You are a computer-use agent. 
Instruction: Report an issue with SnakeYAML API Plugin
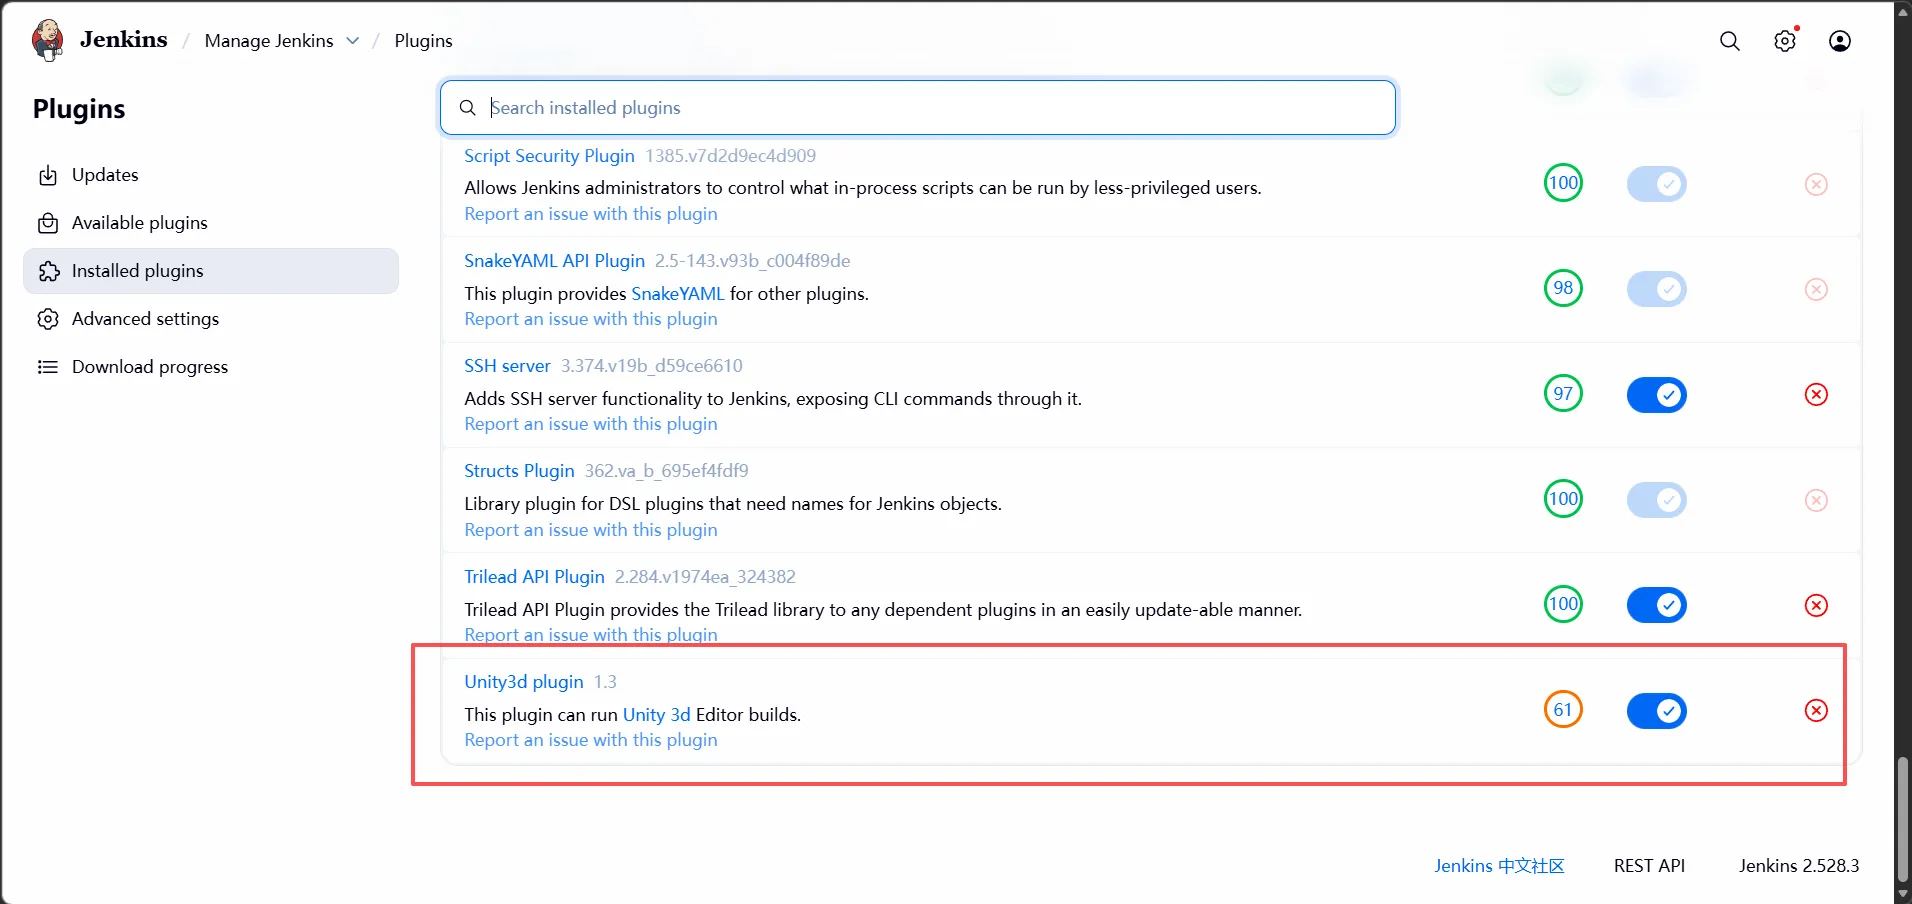pos(590,319)
